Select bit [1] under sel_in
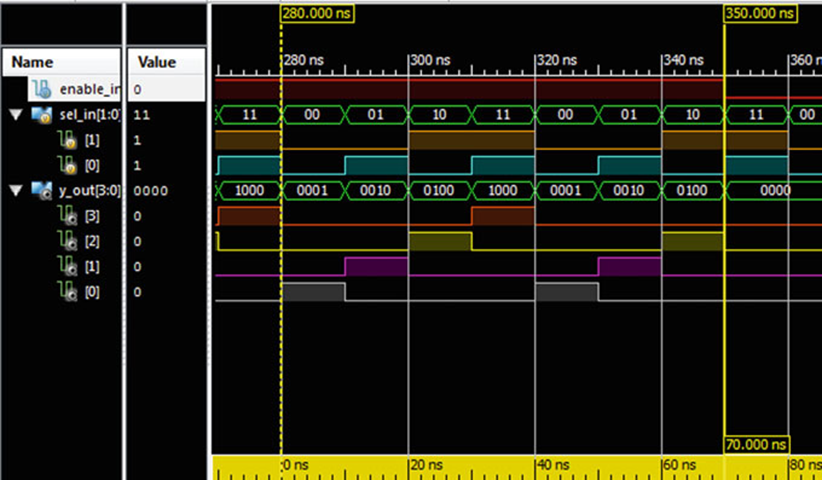This screenshot has height=480, width=822. pyautogui.click(x=92, y=140)
